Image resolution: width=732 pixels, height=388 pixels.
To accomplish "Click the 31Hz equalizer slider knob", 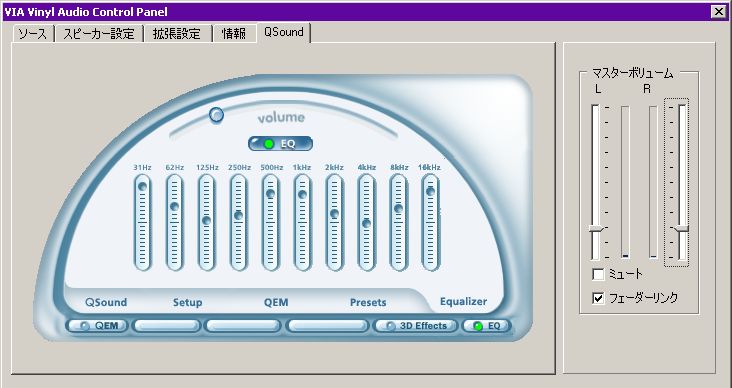I will [142, 186].
